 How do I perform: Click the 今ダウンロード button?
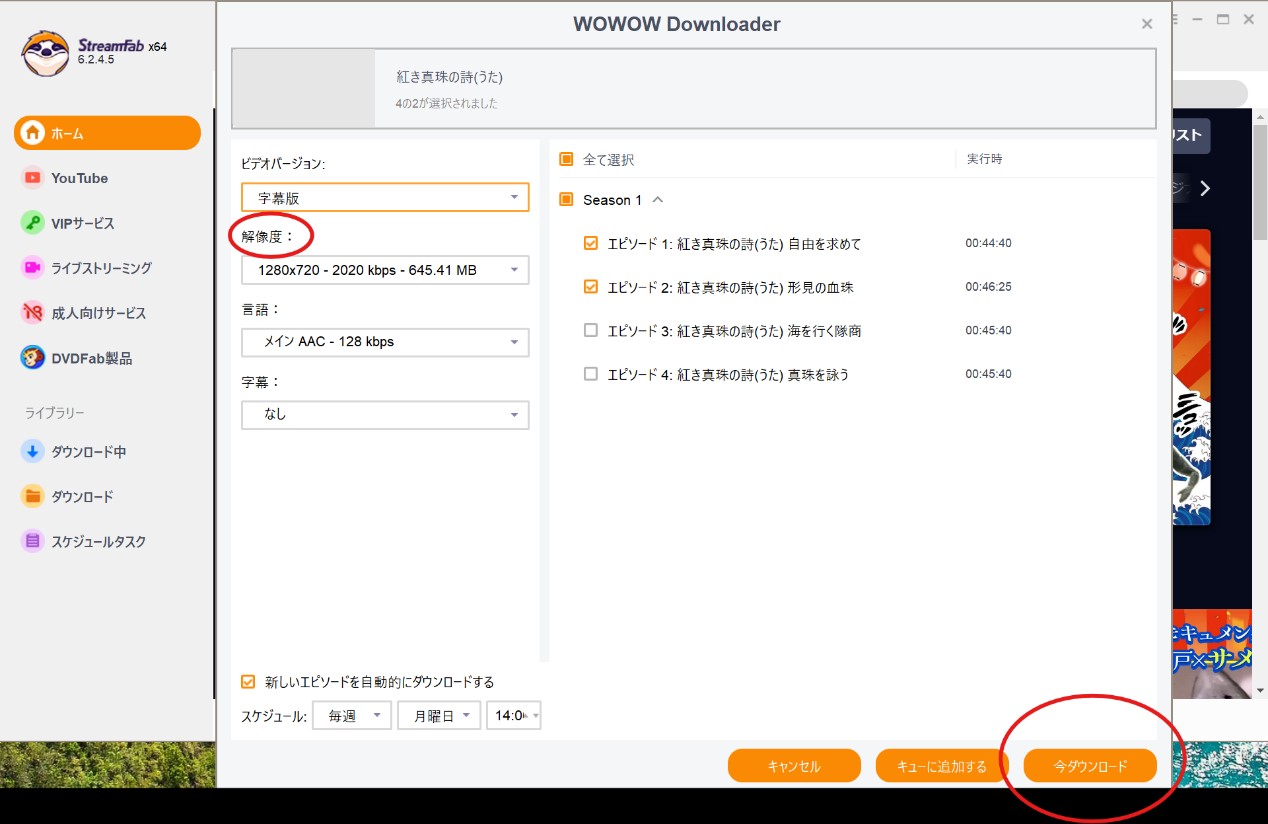point(1090,766)
